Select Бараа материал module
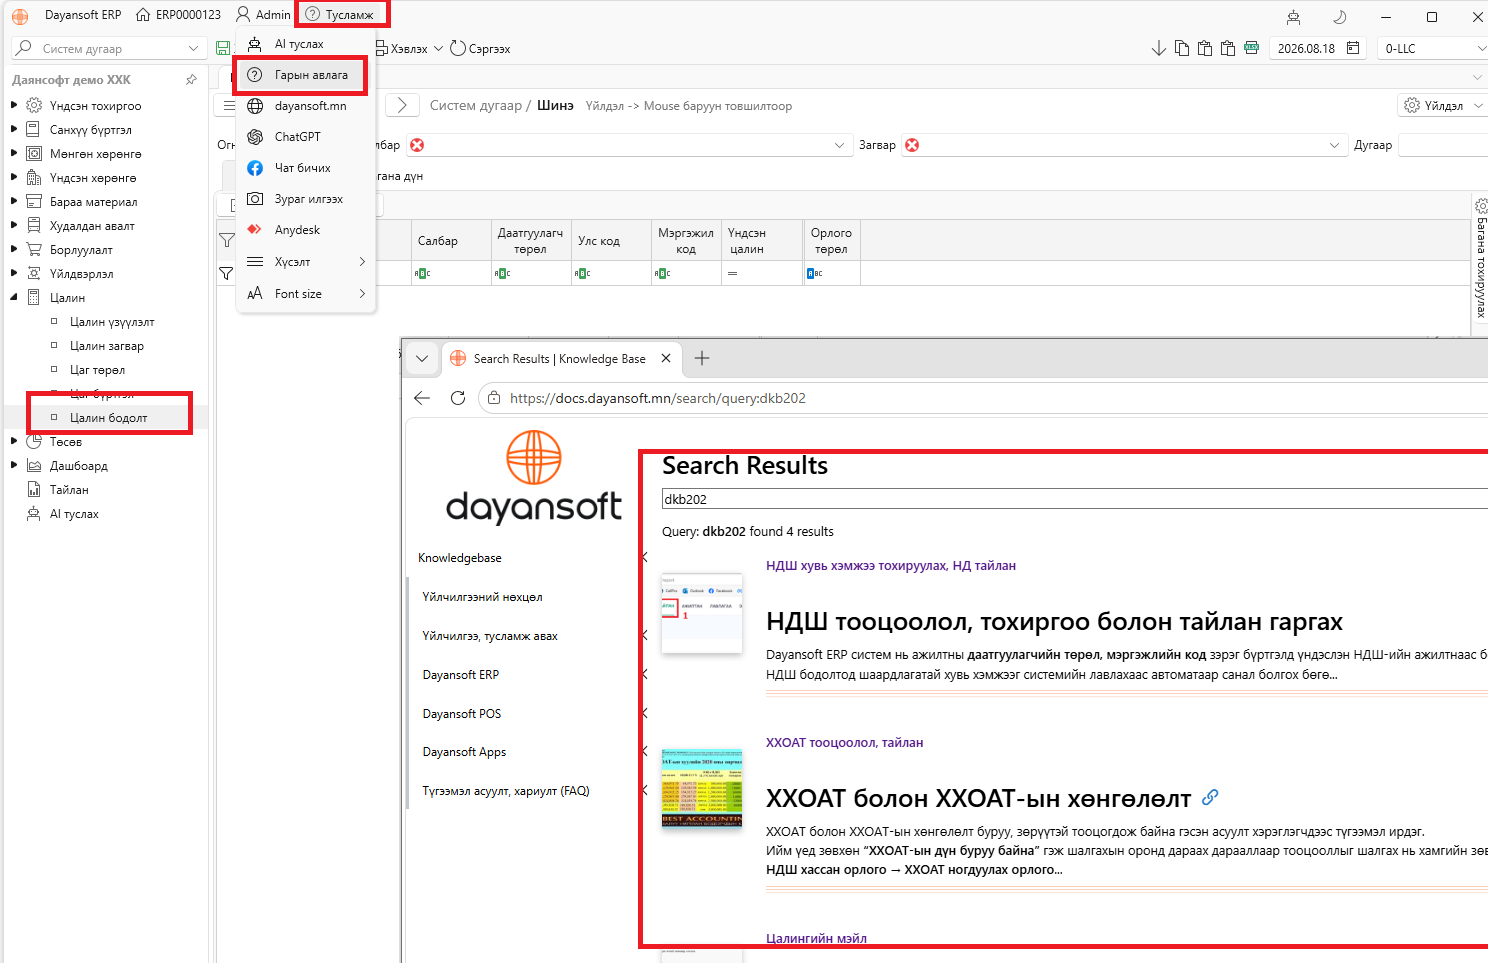The width and height of the screenshot is (1488, 963). (94, 202)
